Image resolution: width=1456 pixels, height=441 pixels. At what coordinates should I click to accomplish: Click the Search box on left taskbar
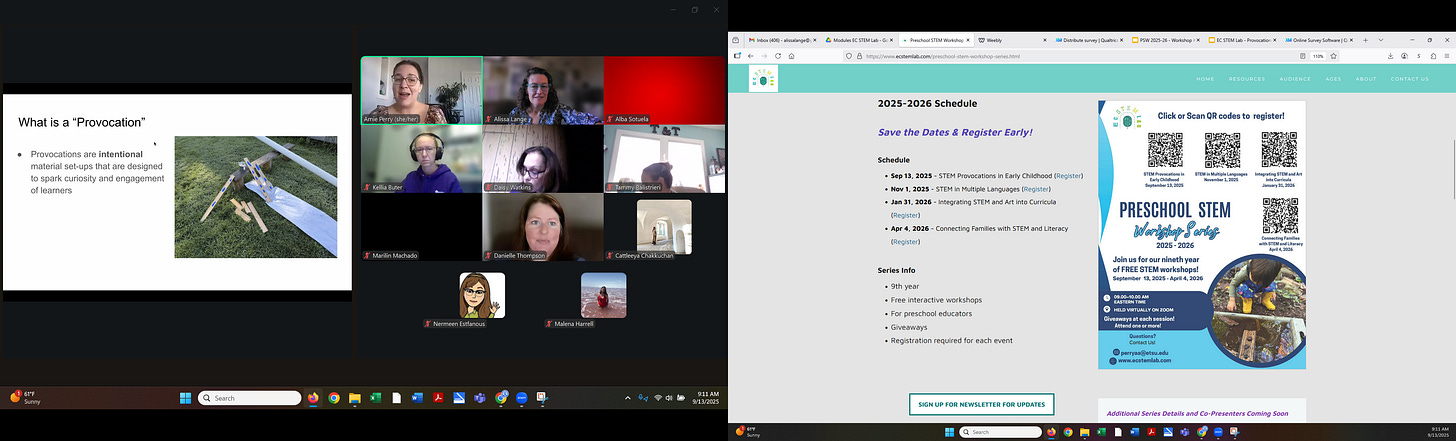[249, 398]
